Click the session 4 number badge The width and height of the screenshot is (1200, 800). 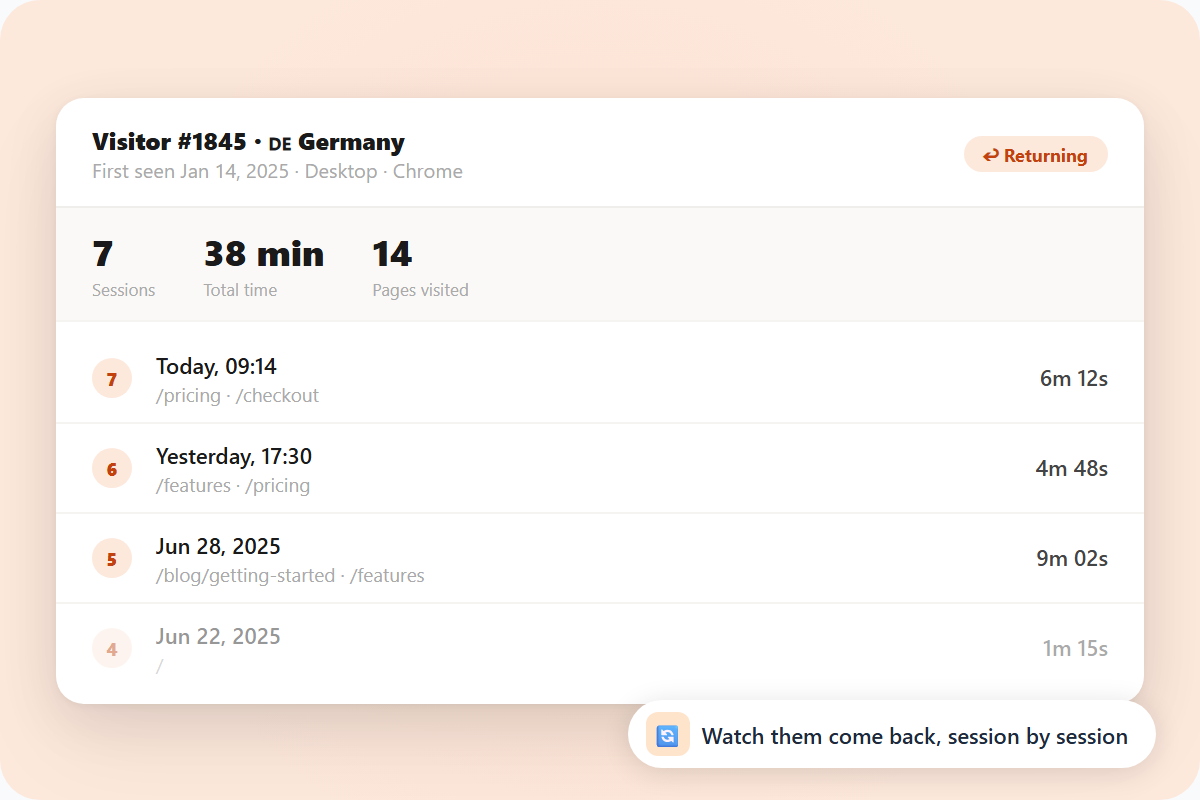(112, 649)
